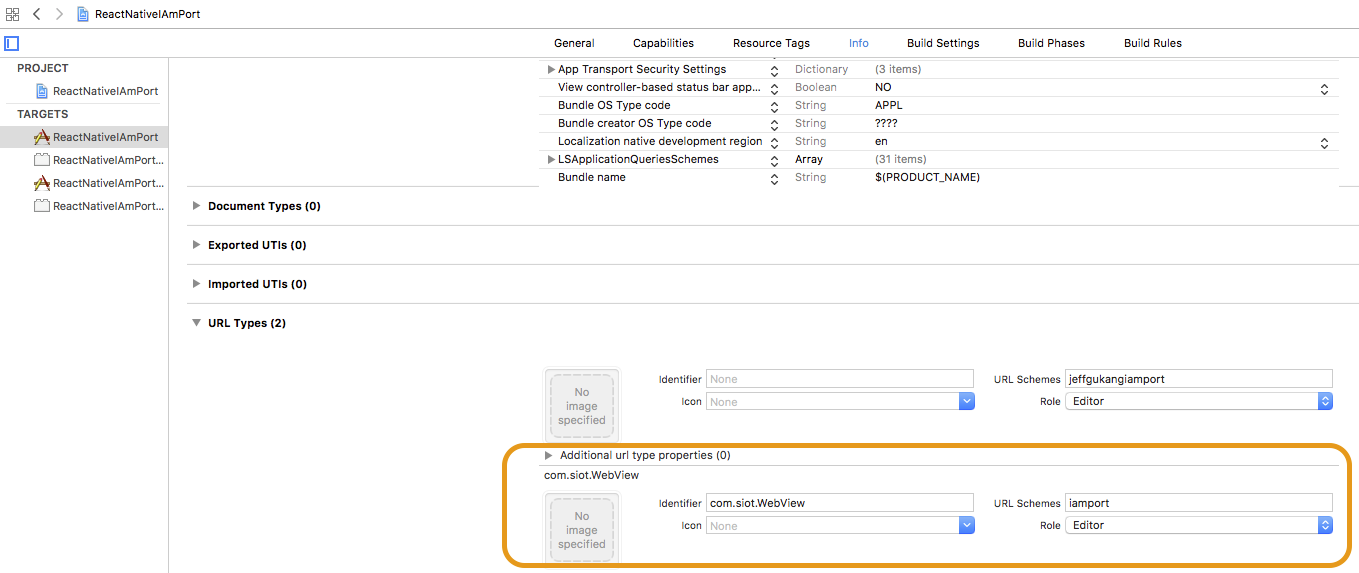Open Icon dropdown of first URL type

point(966,401)
